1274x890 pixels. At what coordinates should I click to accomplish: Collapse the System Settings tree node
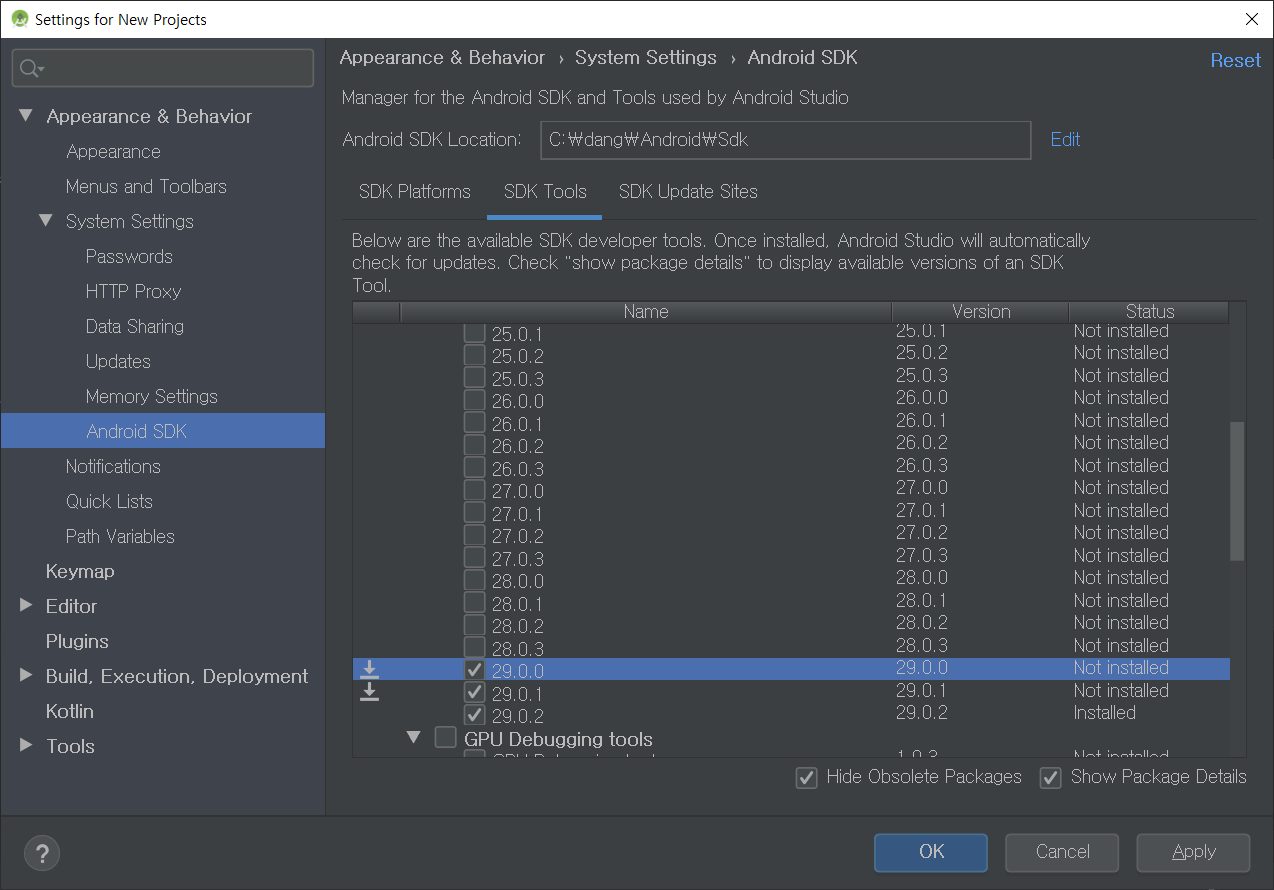click(x=46, y=221)
